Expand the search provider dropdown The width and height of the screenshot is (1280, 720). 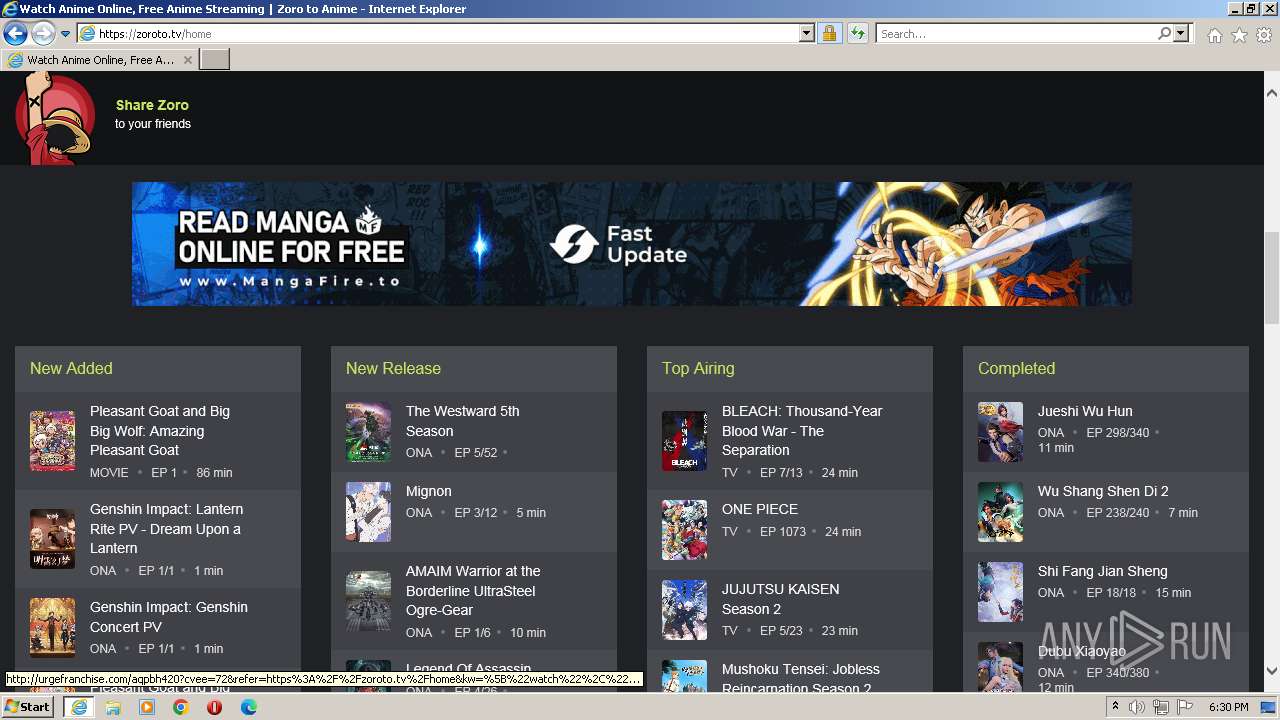pos(1181,34)
